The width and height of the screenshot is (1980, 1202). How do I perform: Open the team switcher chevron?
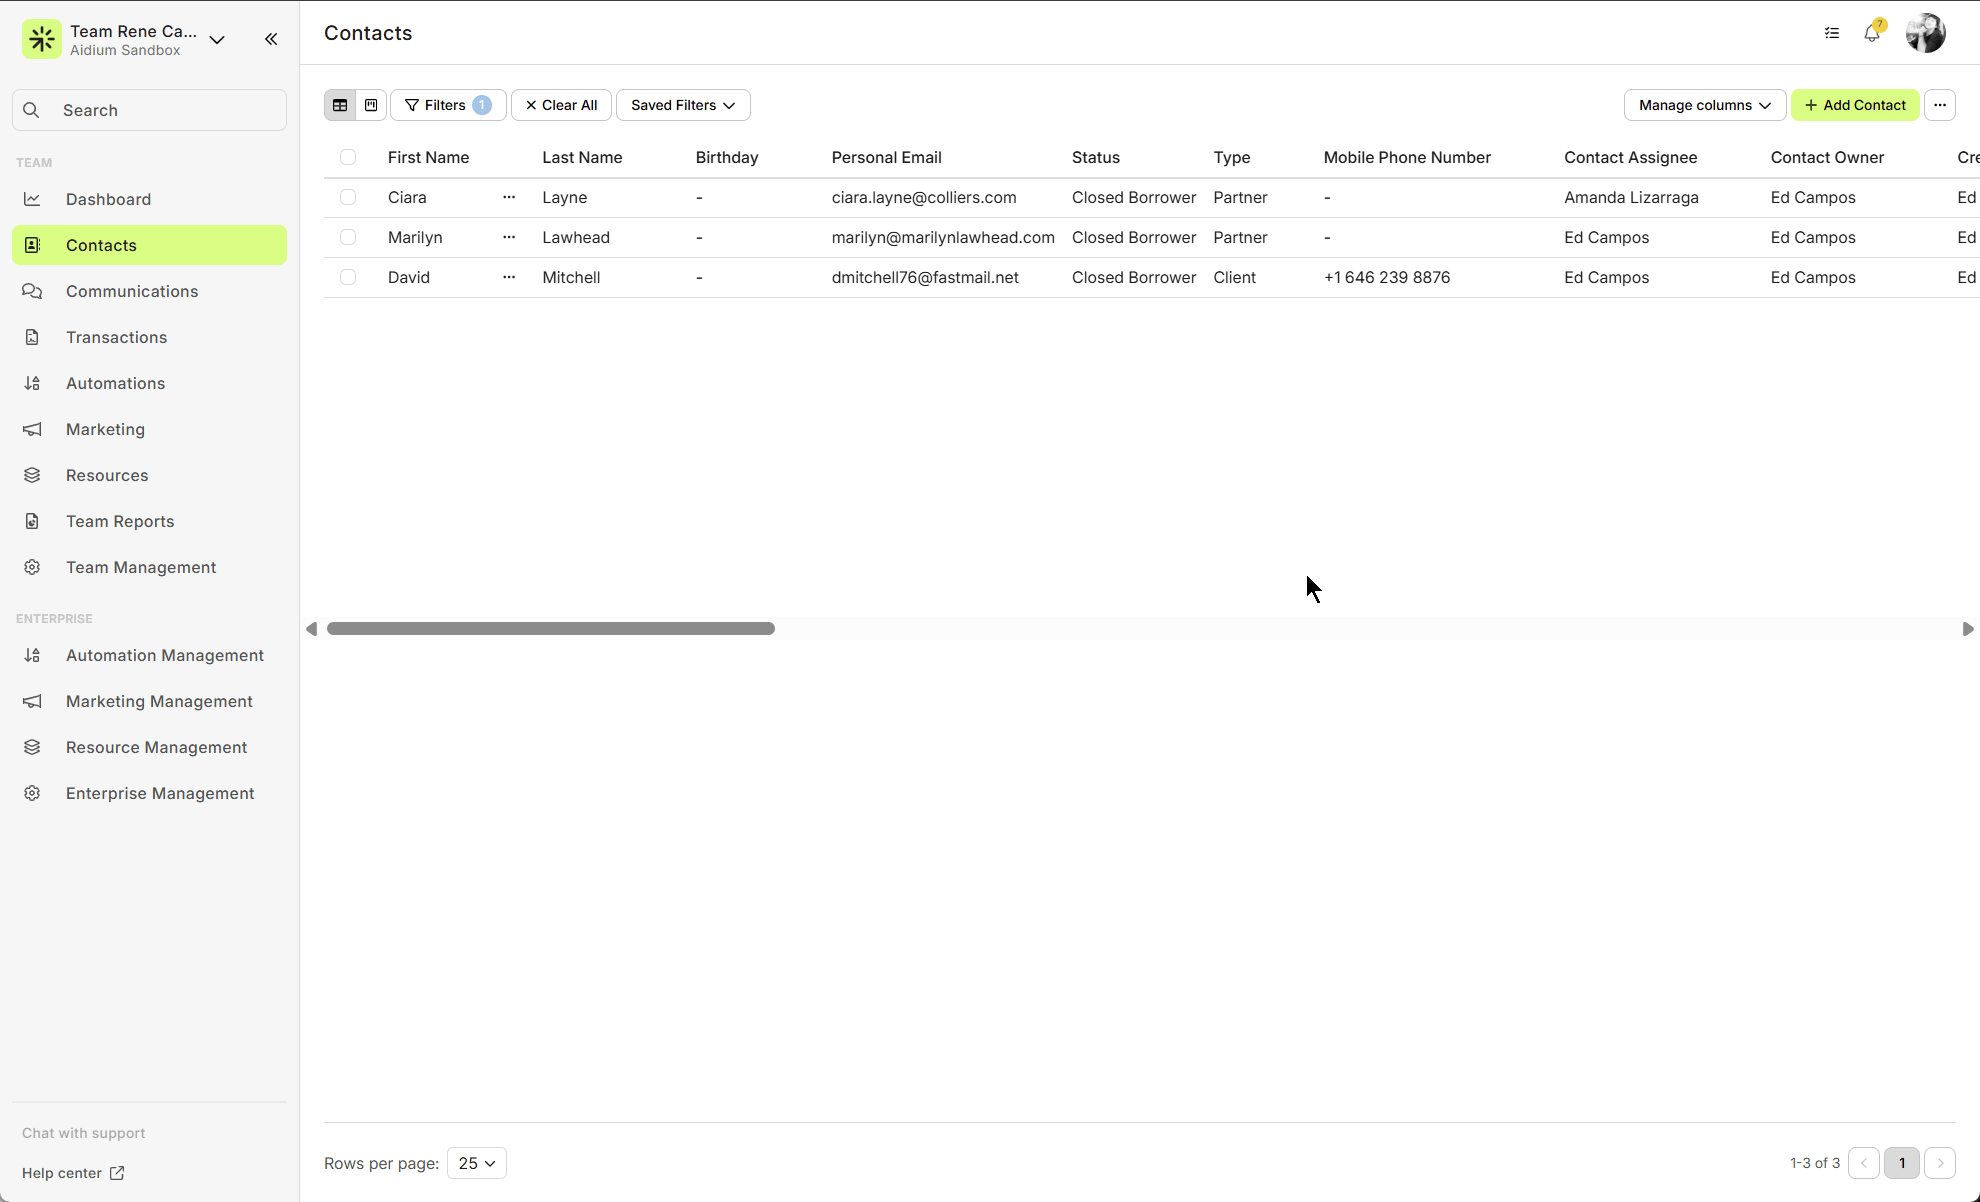[x=217, y=40]
